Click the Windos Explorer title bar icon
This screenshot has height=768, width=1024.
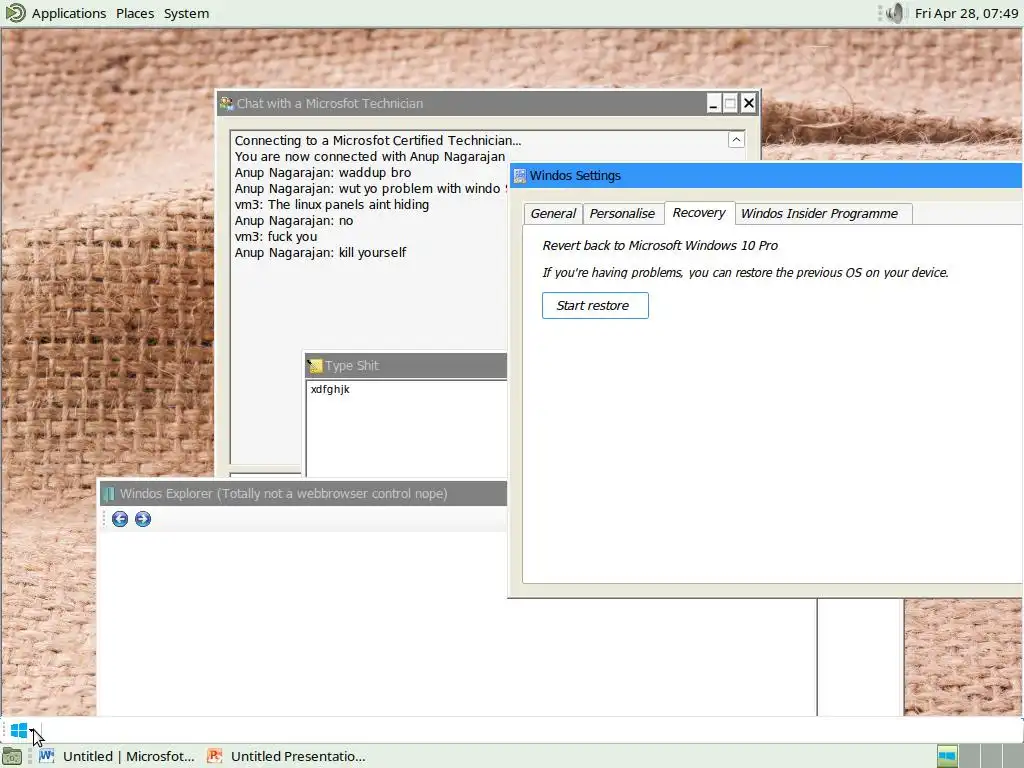(109, 494)
